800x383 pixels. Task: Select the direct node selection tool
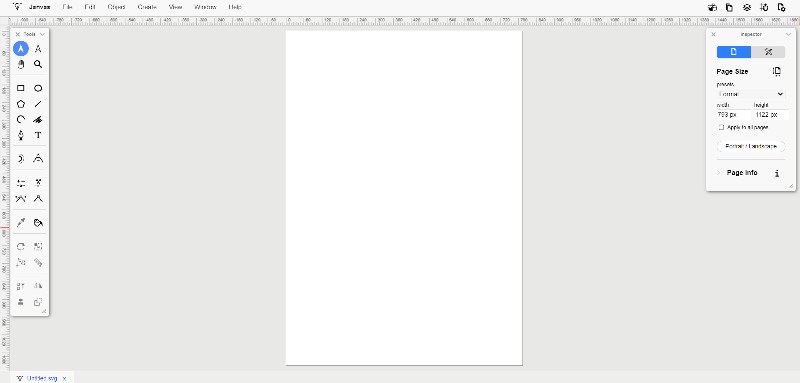(38, 49)
